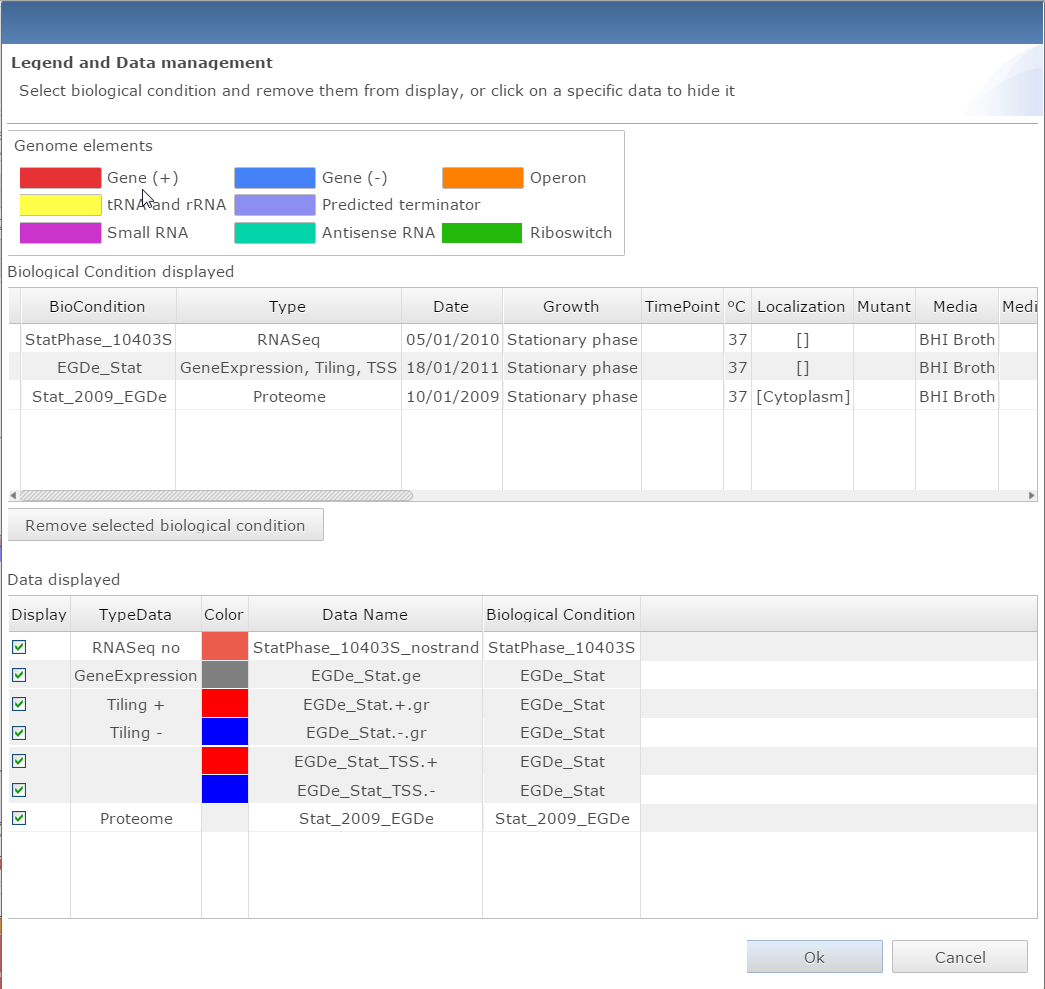This screenshot has height=989, width=1045.
Task: Uncheck display for RNASeq no row
Action: pyautogui.click(x=19, y=647)
